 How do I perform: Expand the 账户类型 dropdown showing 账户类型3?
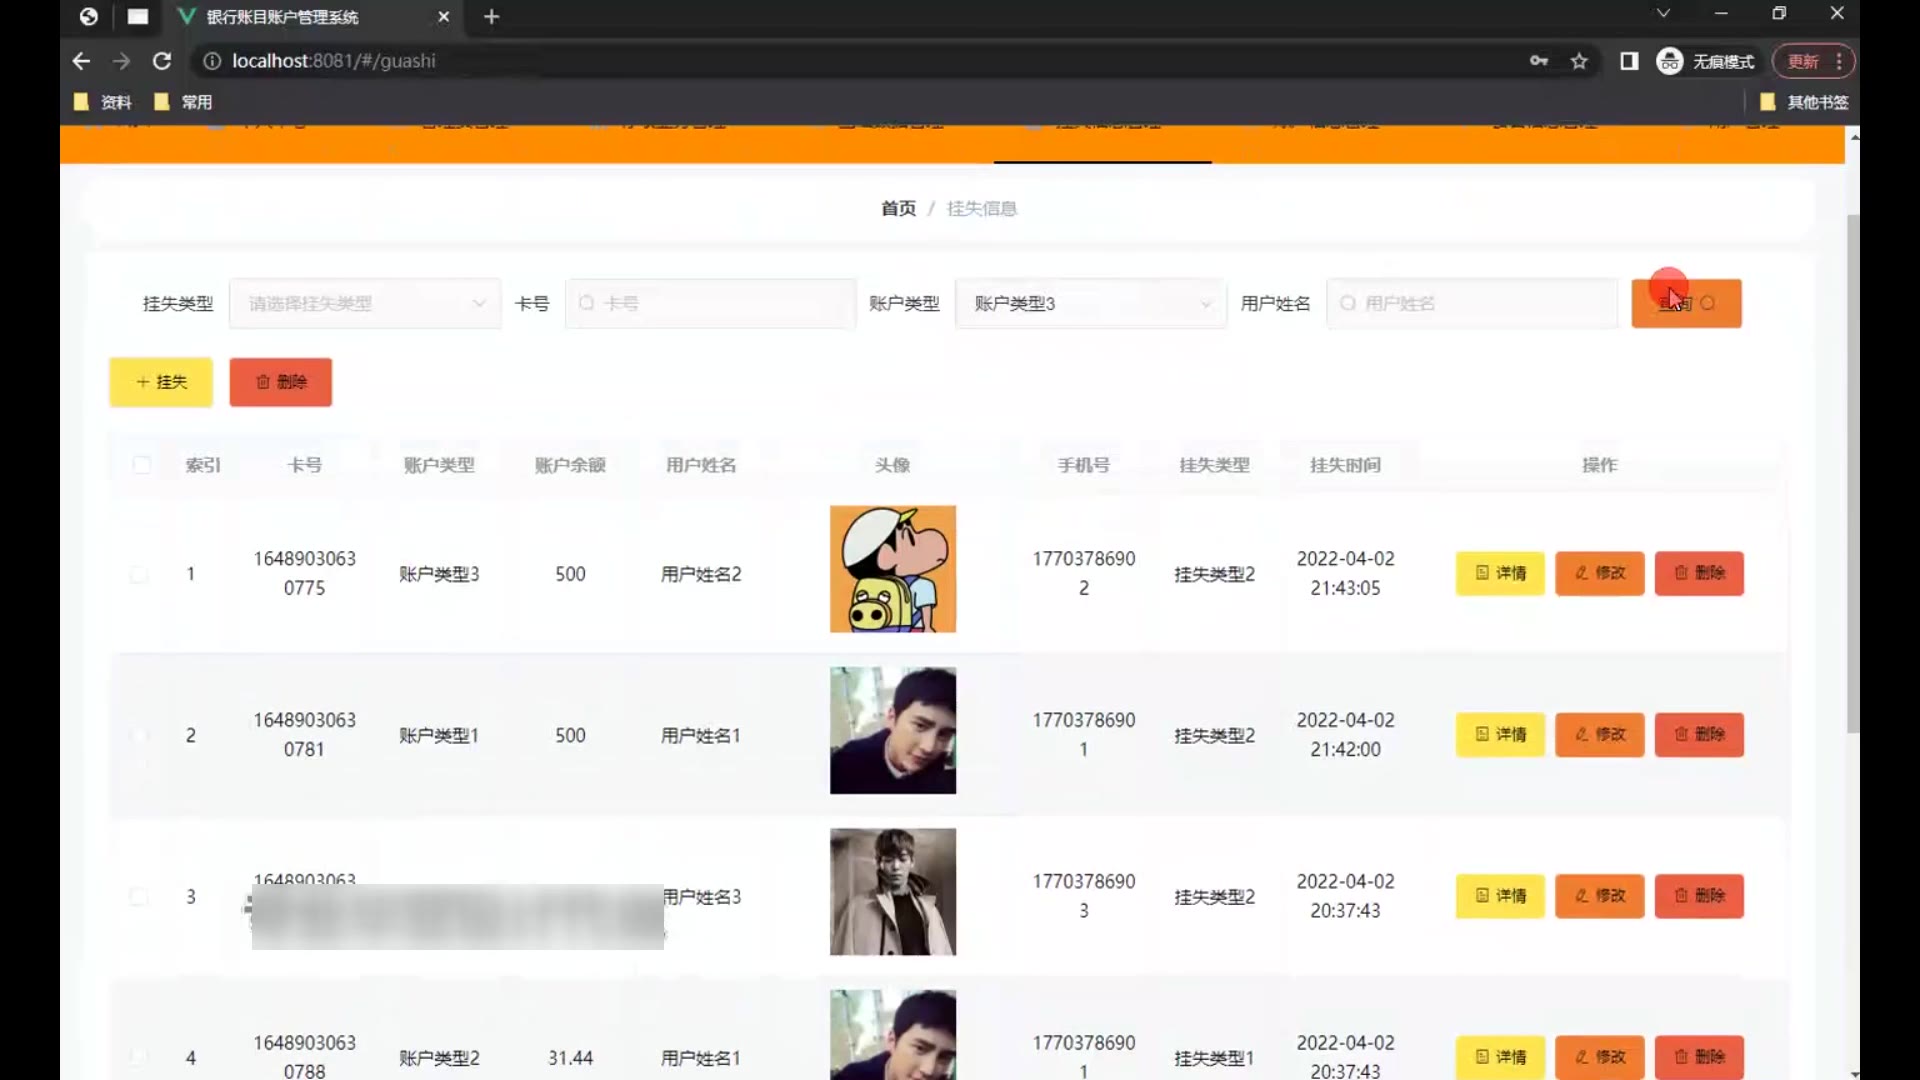click(x=1090, y=303)
